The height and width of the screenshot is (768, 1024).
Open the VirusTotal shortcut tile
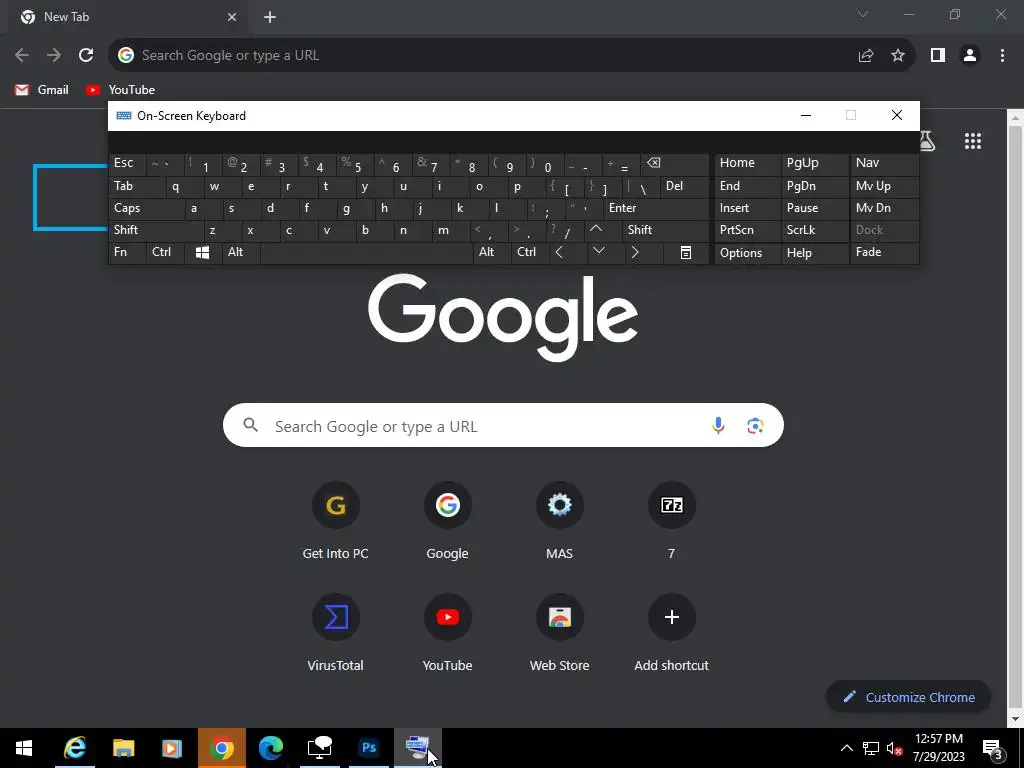pos(336,633)
